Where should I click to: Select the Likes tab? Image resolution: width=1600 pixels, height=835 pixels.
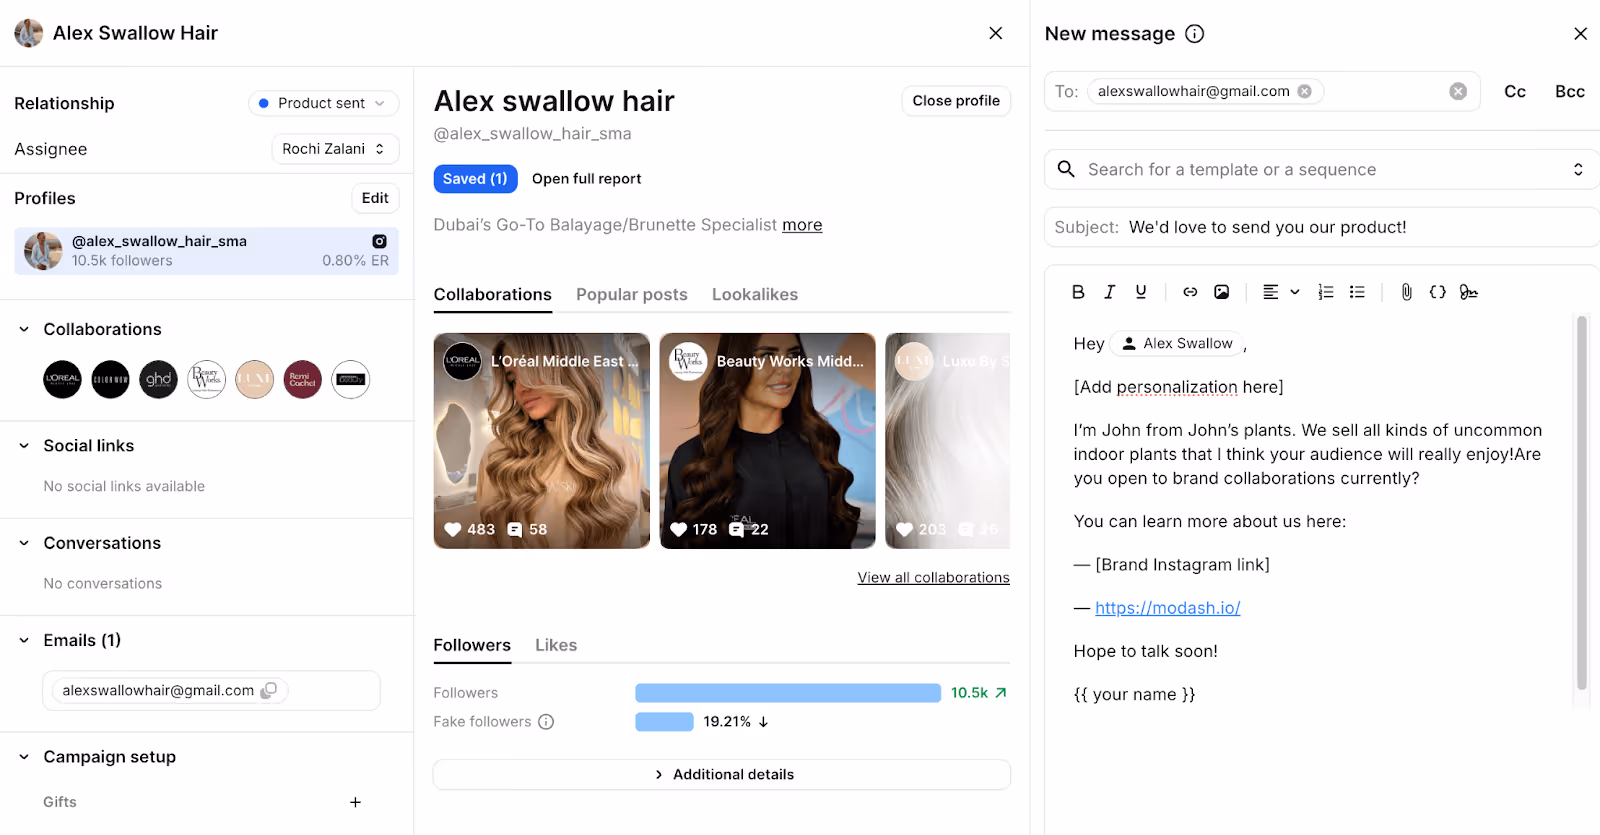(x=556, y=646)
